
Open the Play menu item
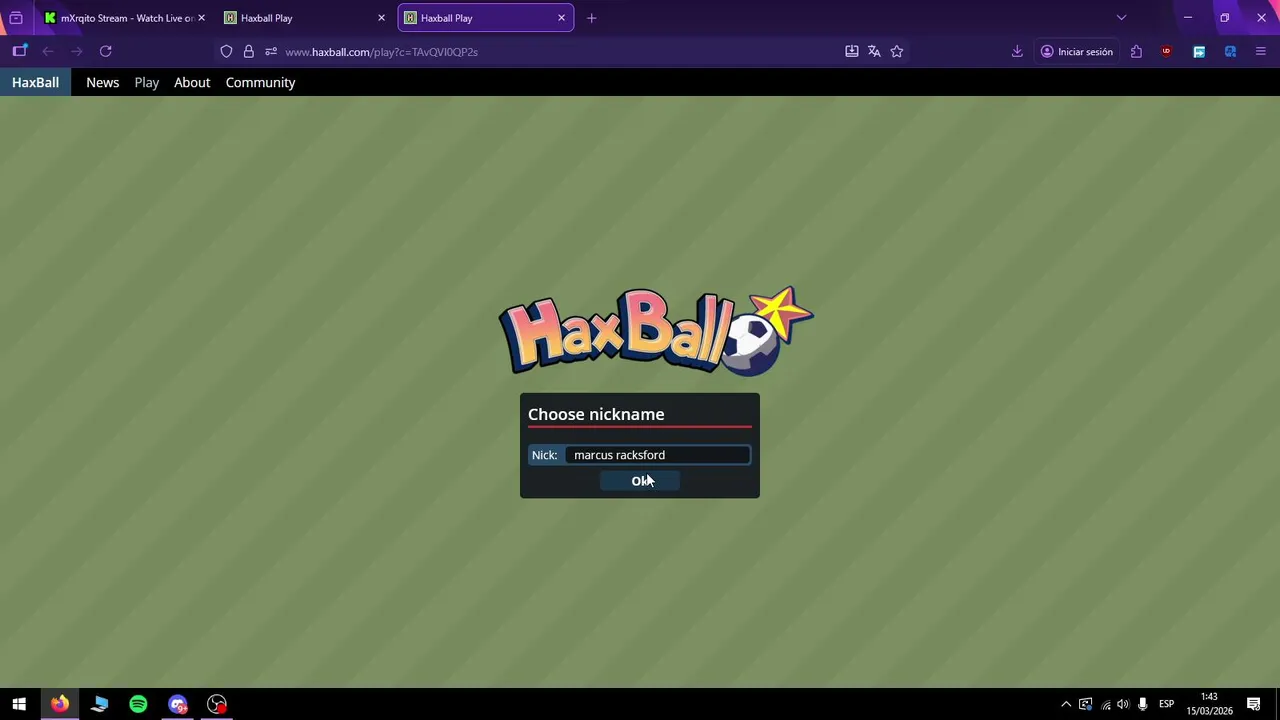click(x=147, y=82)
